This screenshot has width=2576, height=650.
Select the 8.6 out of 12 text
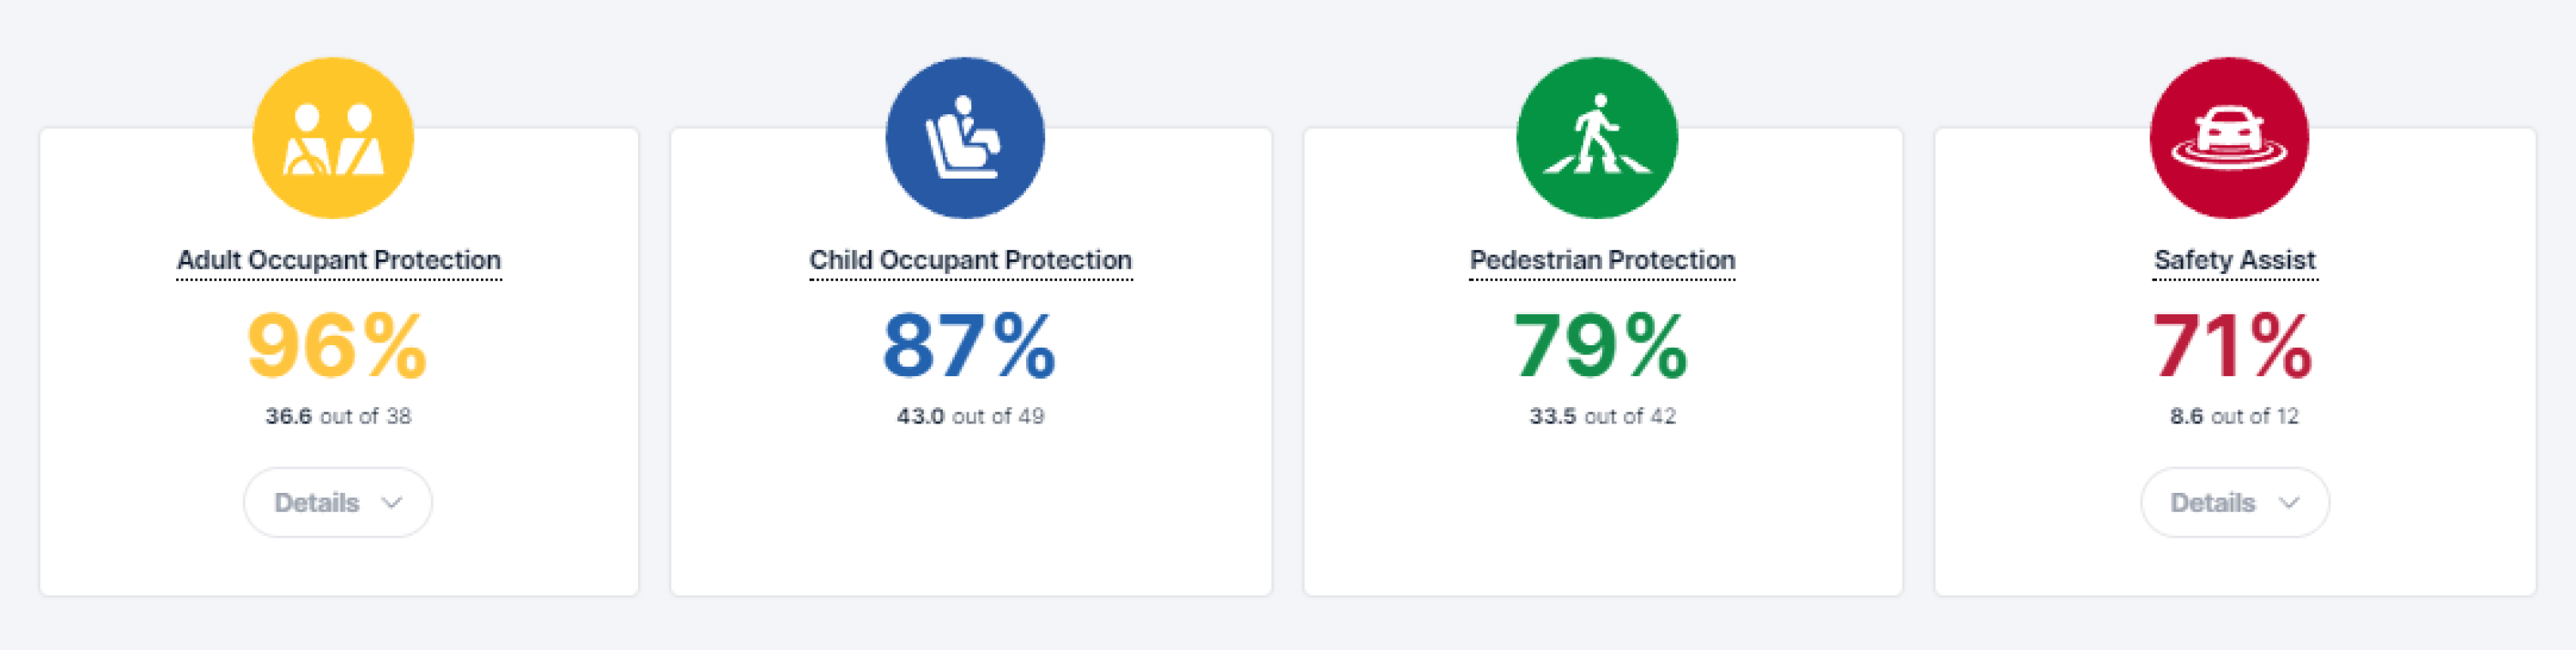click(2234, 416)
